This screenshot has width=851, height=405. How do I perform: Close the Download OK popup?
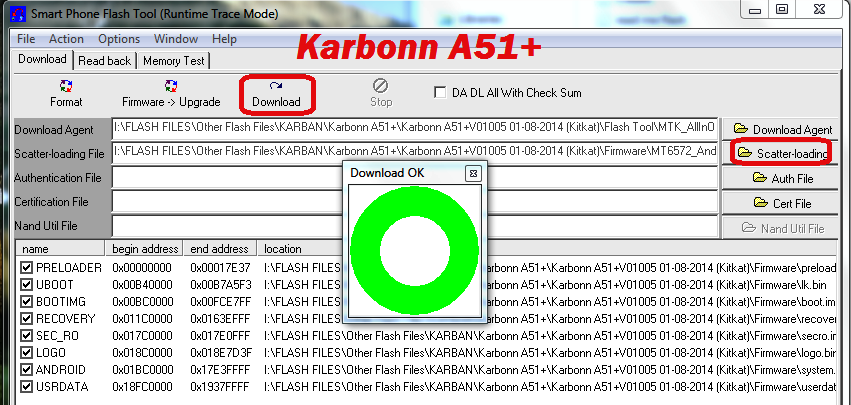473,173
